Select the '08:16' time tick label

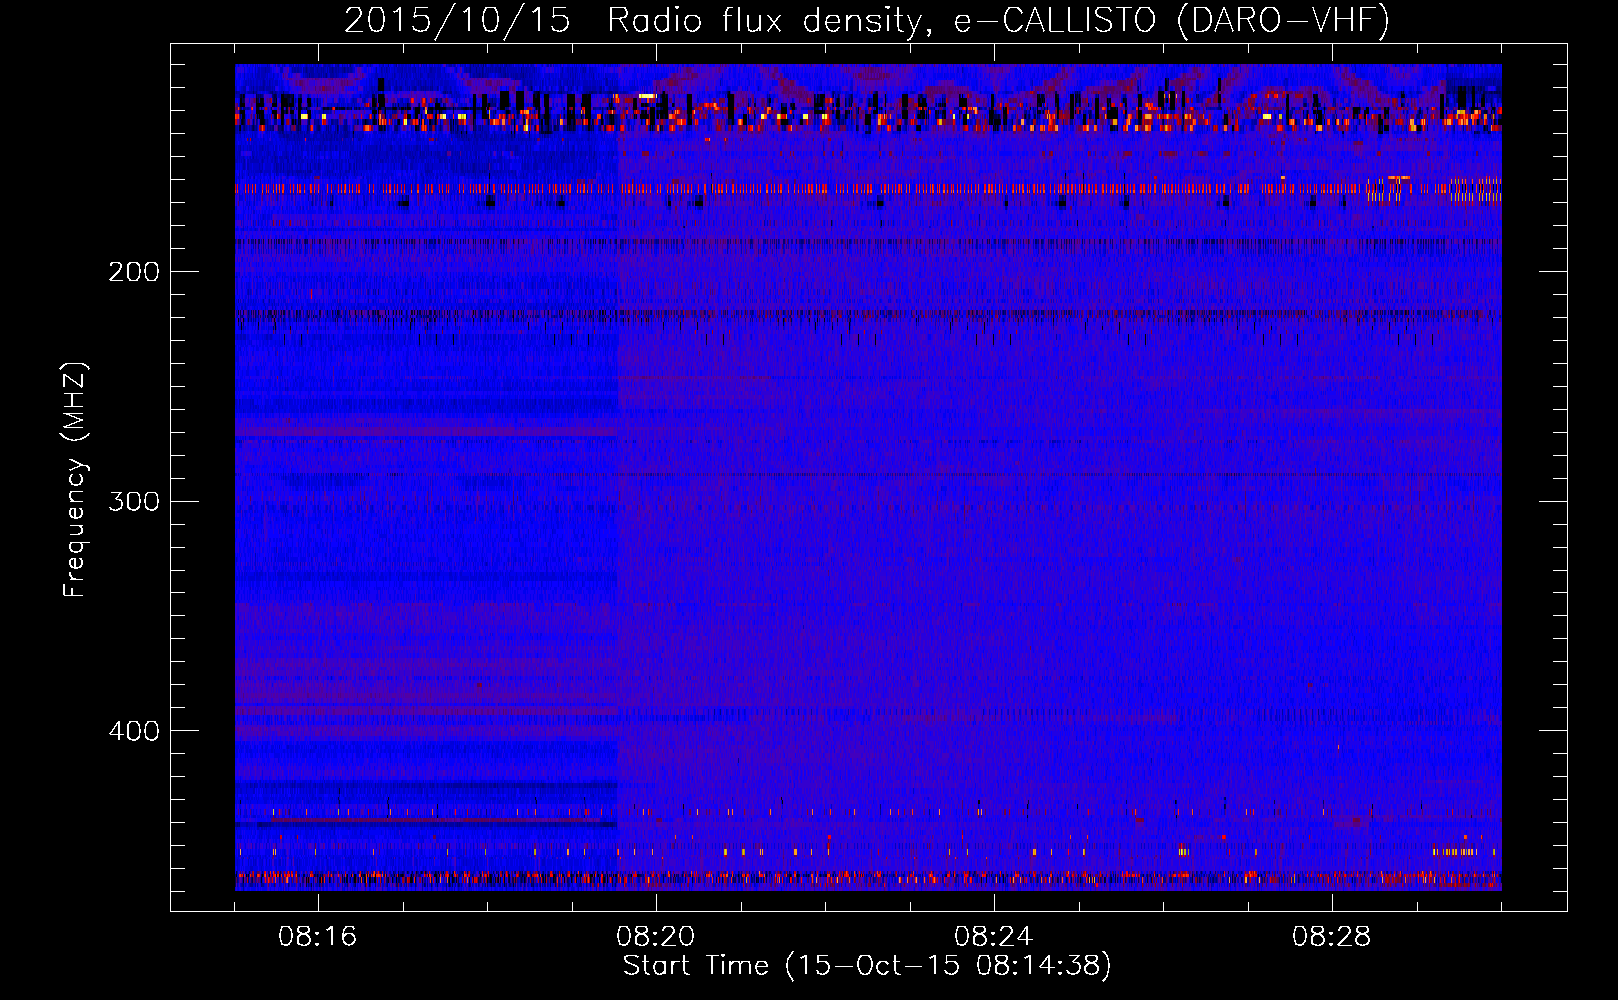[318, 937]
